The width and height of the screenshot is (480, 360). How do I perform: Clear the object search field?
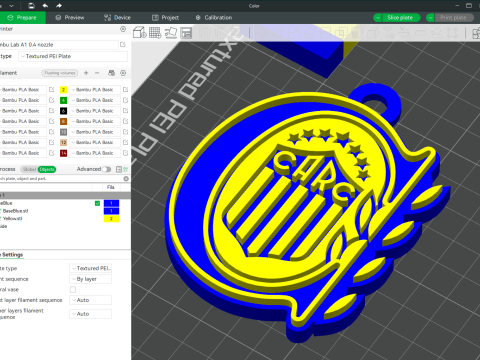(126, 179)
